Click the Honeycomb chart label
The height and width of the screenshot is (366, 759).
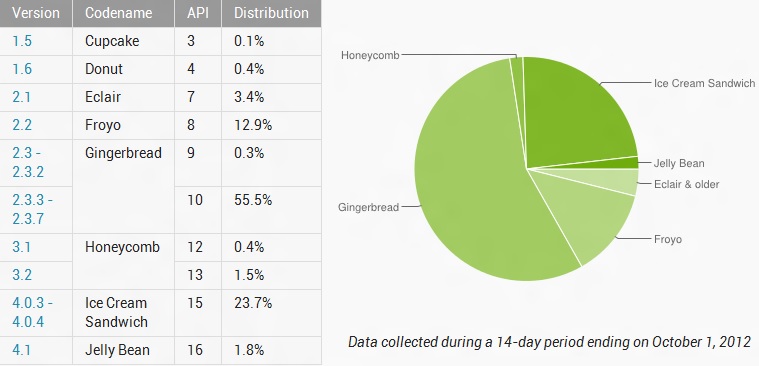point(370,55)
